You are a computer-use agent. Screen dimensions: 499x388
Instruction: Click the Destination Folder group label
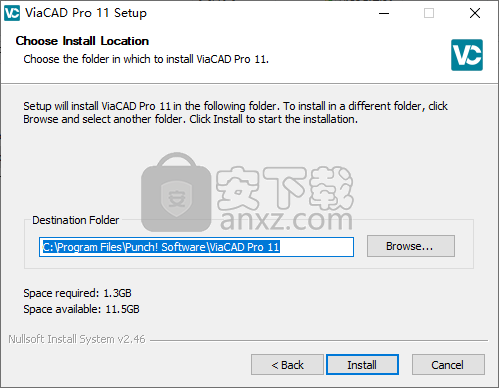(x=76, y=220)
